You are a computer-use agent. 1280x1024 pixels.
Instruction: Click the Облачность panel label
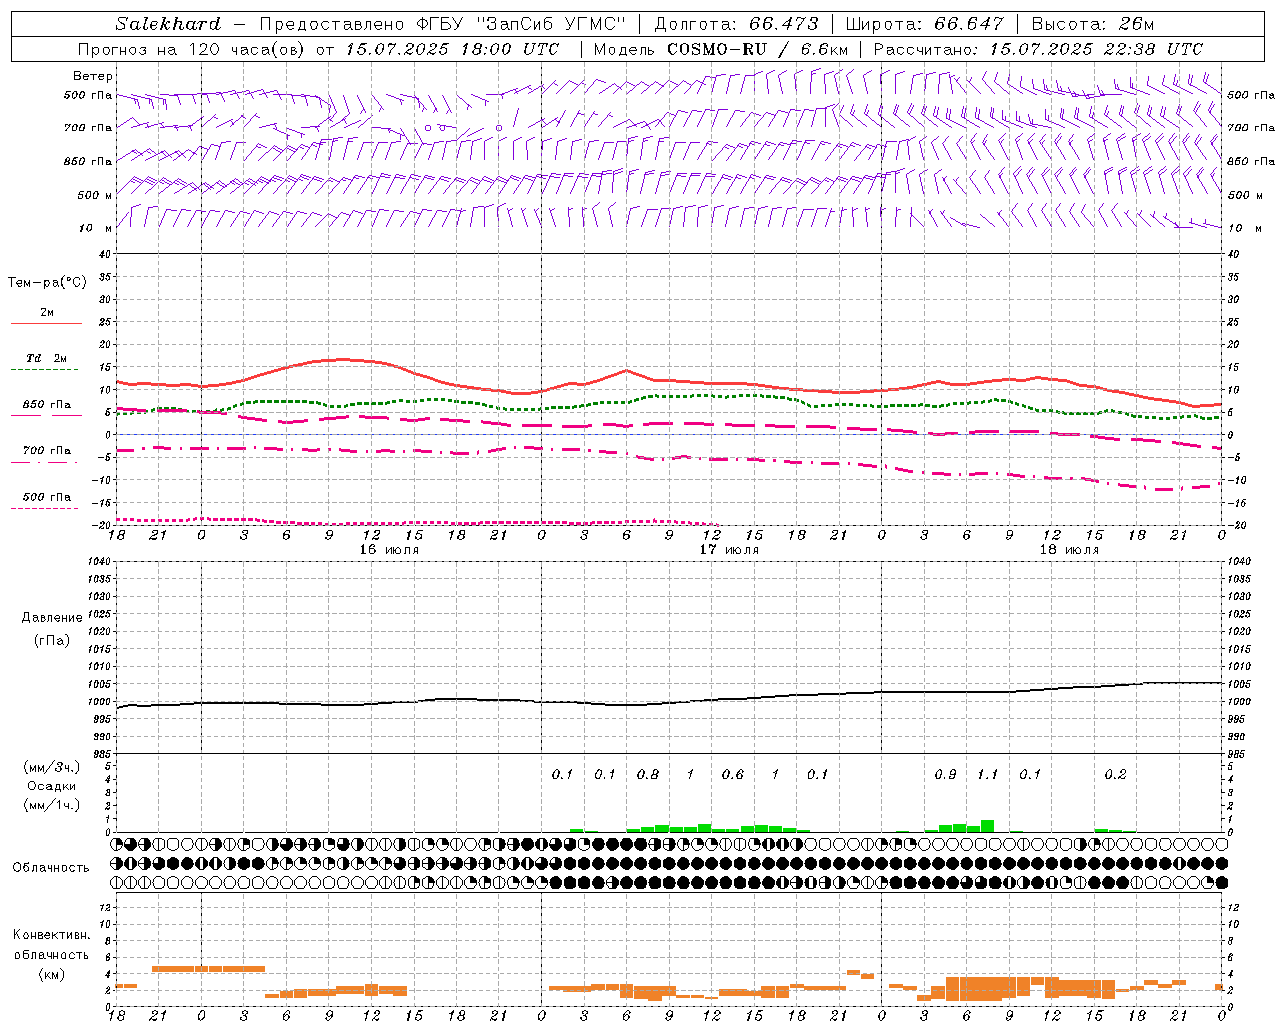[51, 868]
